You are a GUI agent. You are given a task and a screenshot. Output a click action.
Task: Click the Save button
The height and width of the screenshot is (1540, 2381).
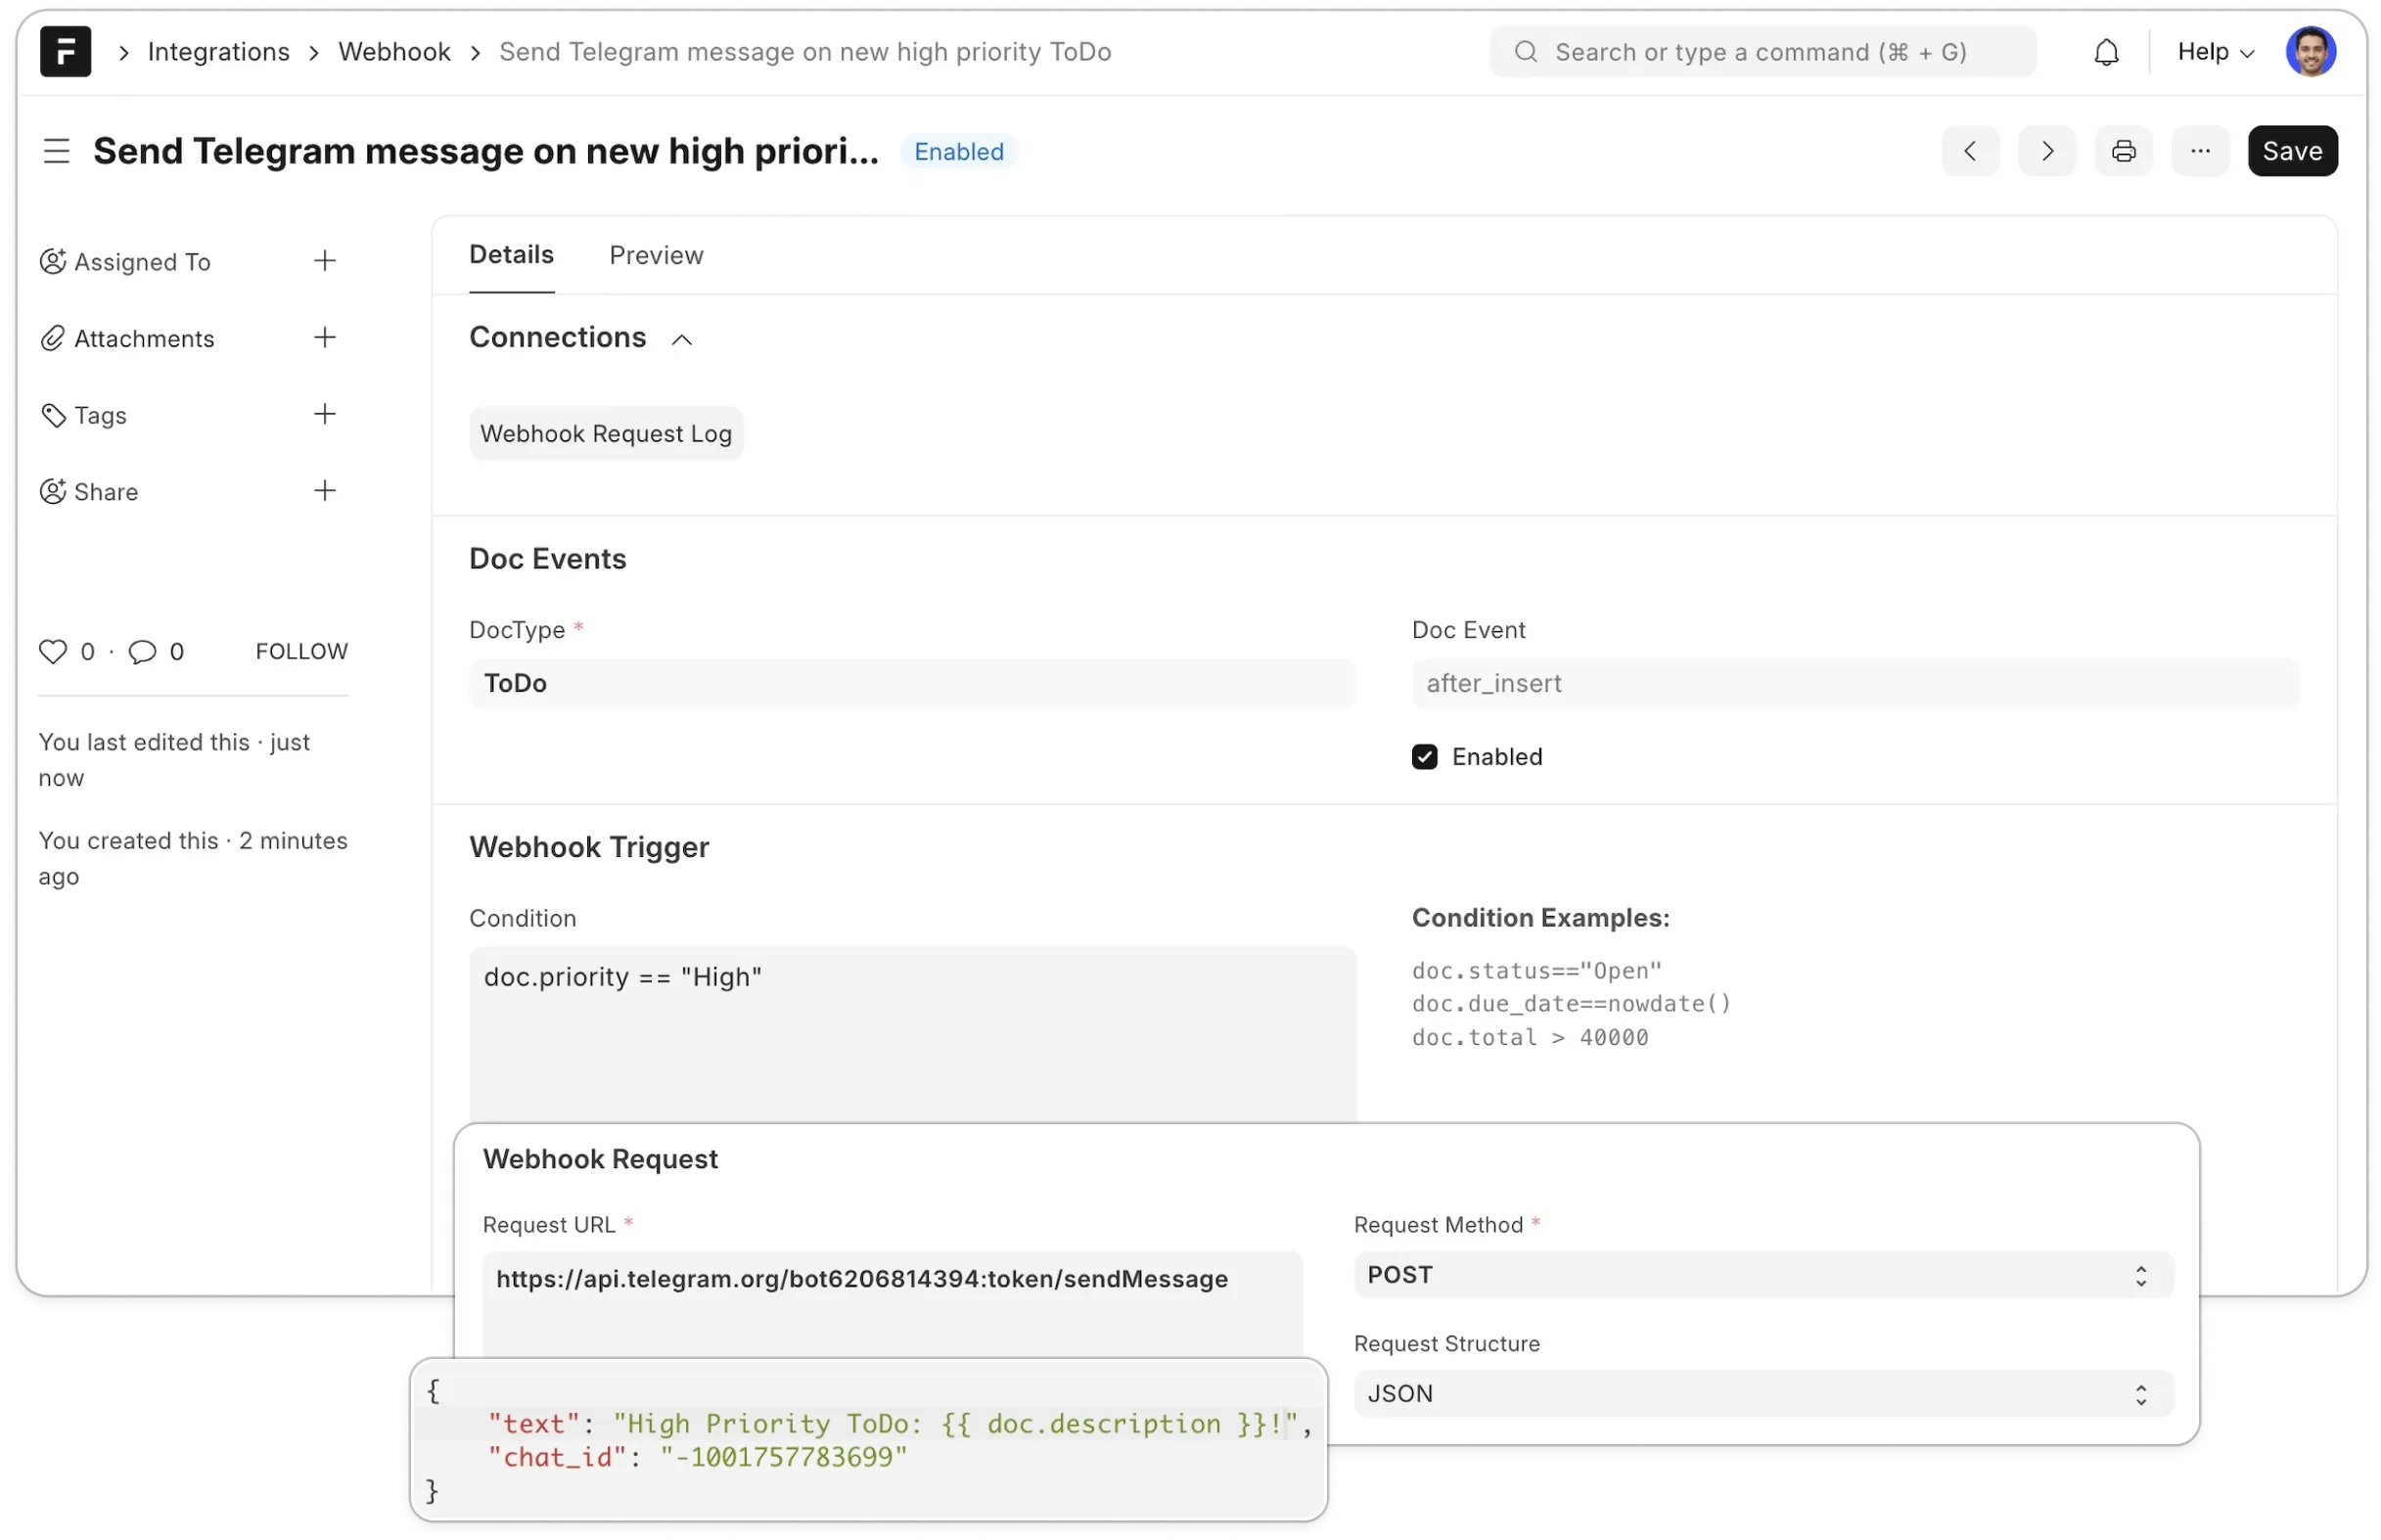(2292, 151)
